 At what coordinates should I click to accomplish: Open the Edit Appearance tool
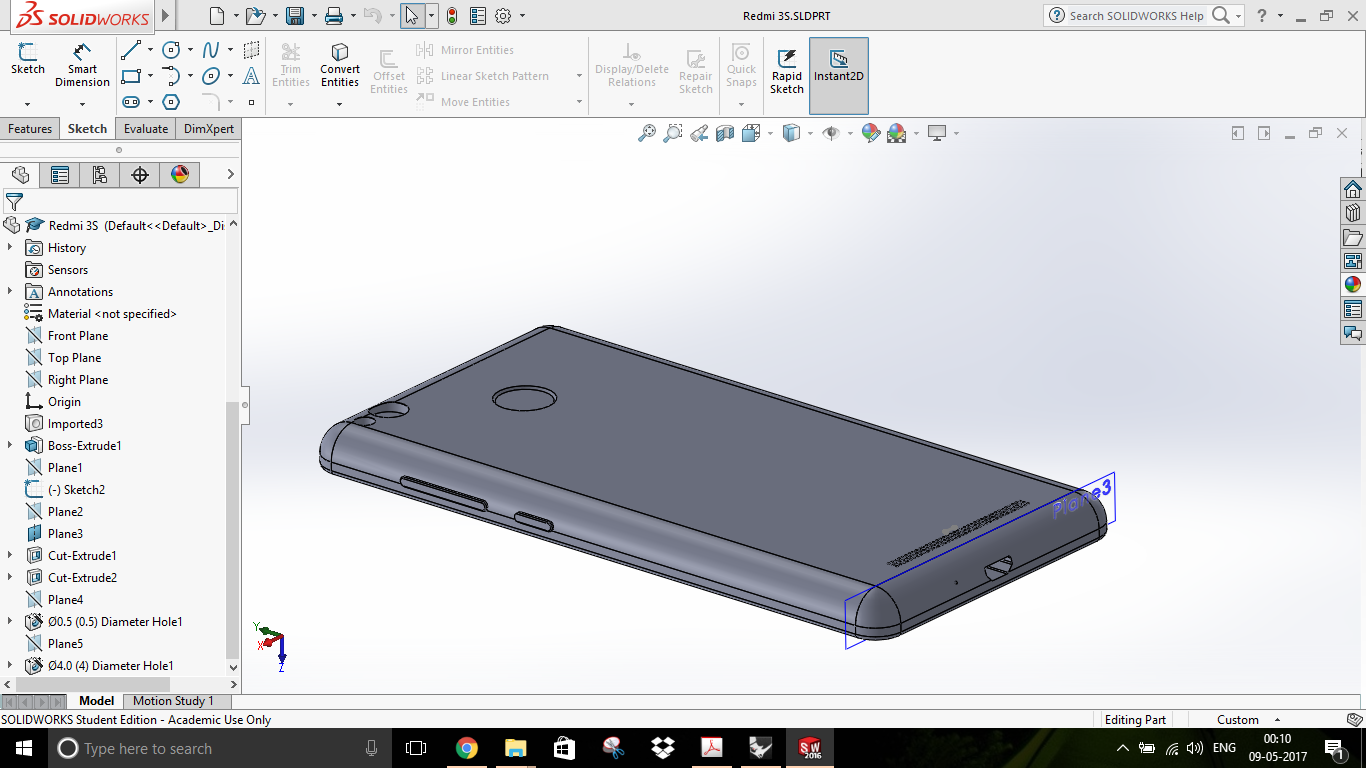870,133
